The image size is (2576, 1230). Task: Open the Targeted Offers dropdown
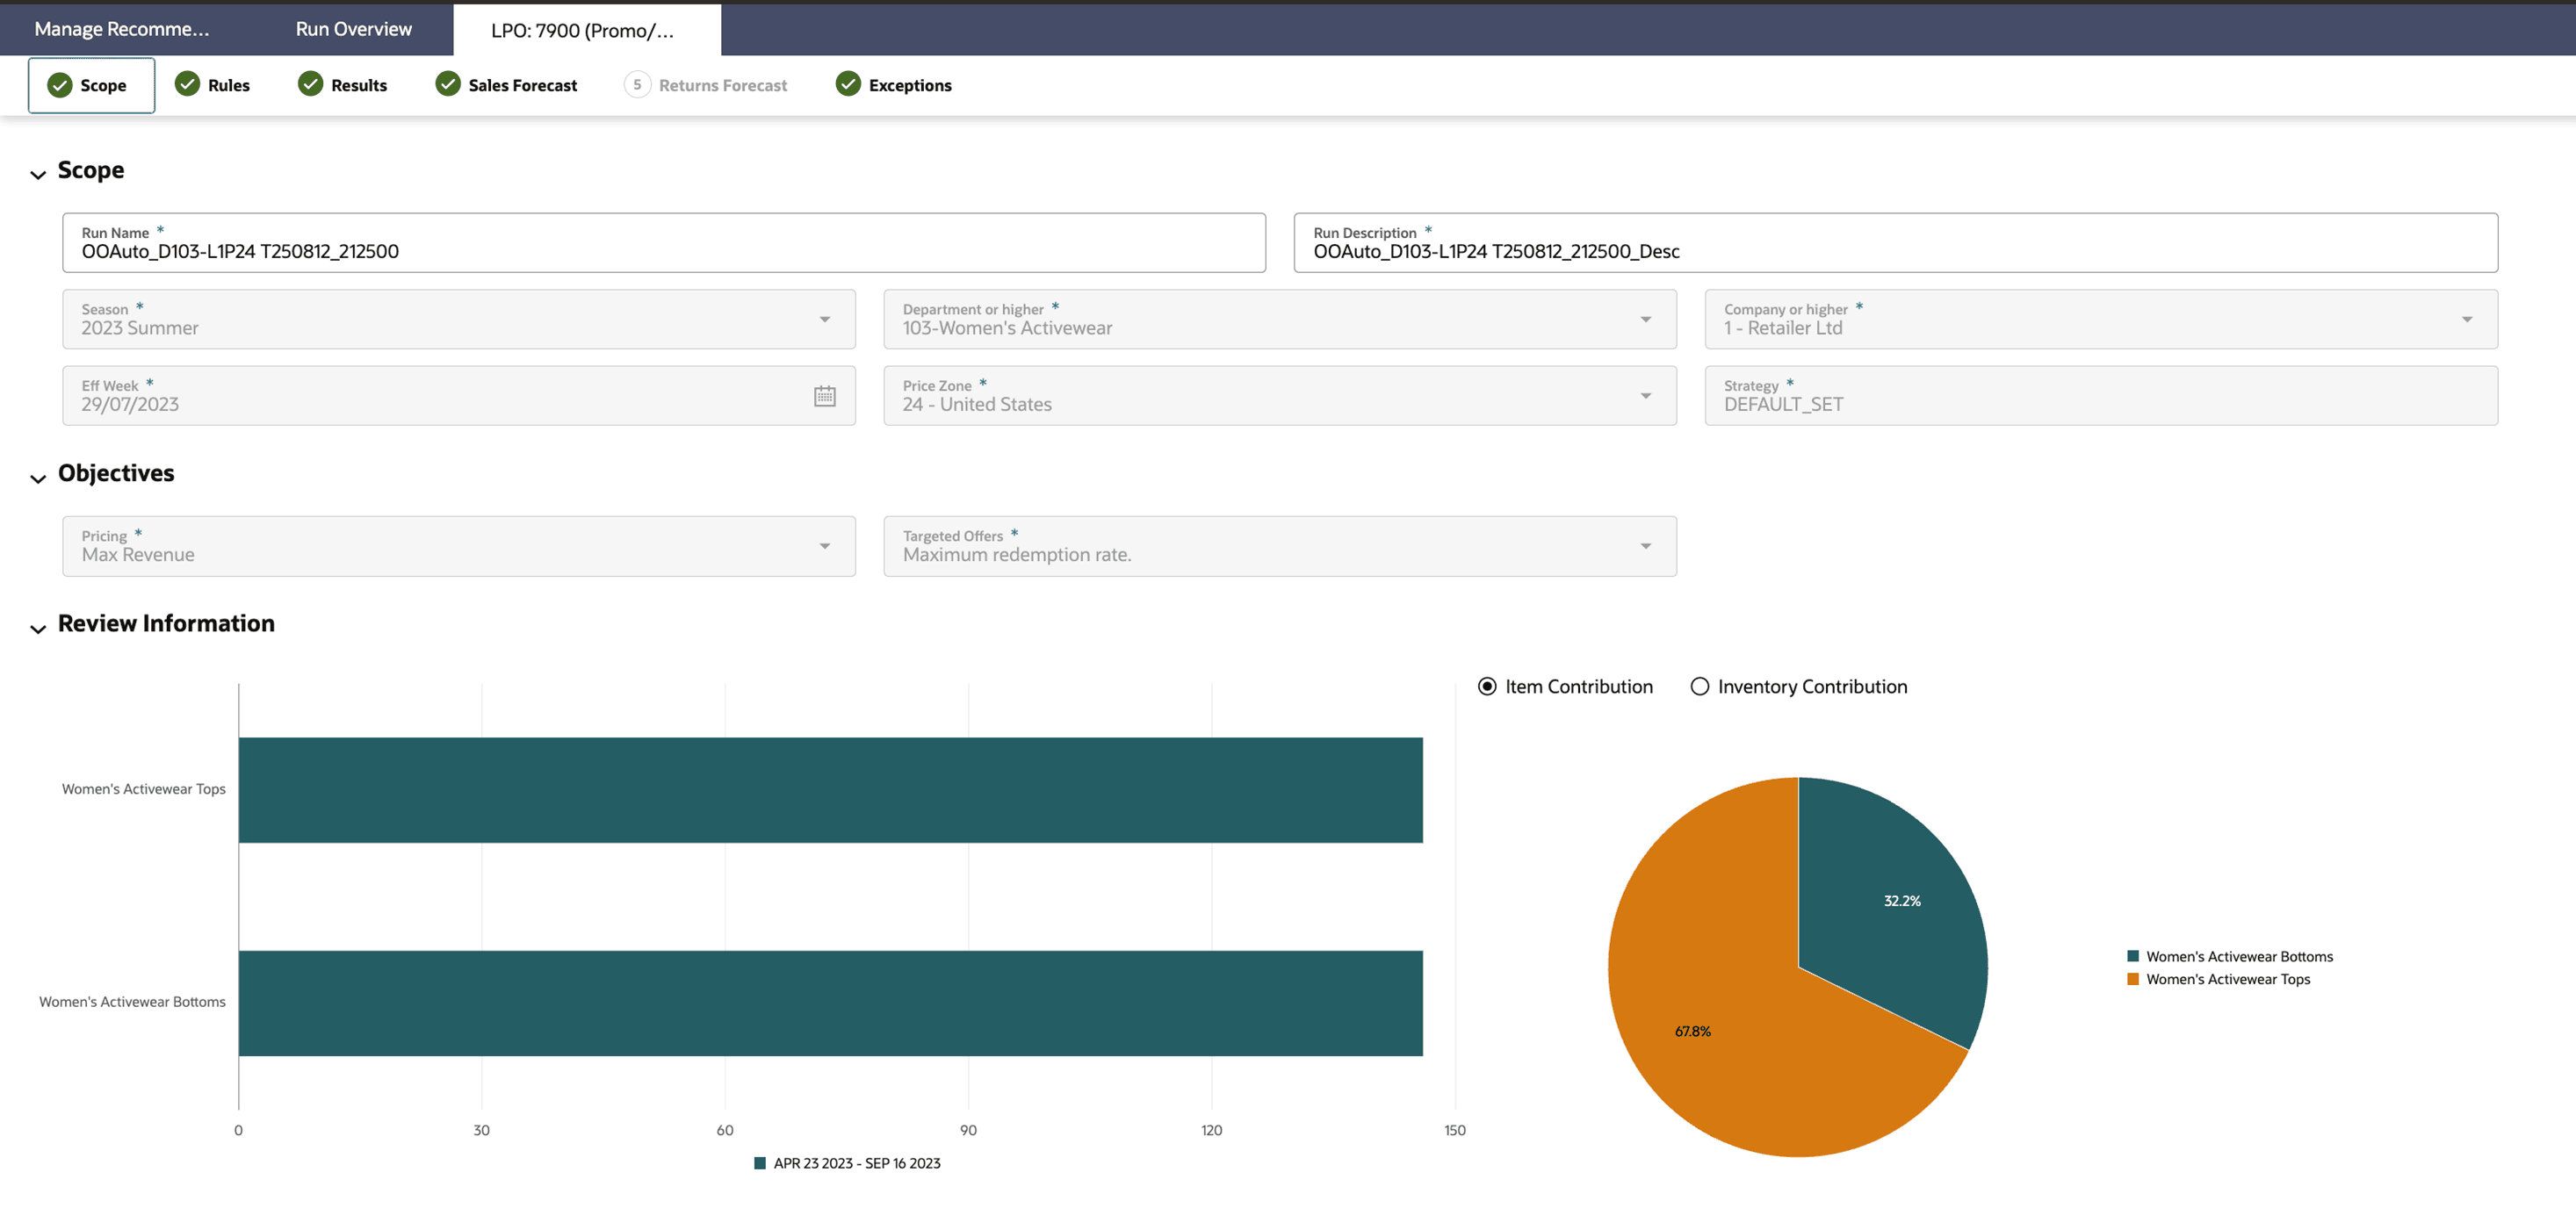coord(1645,546)
